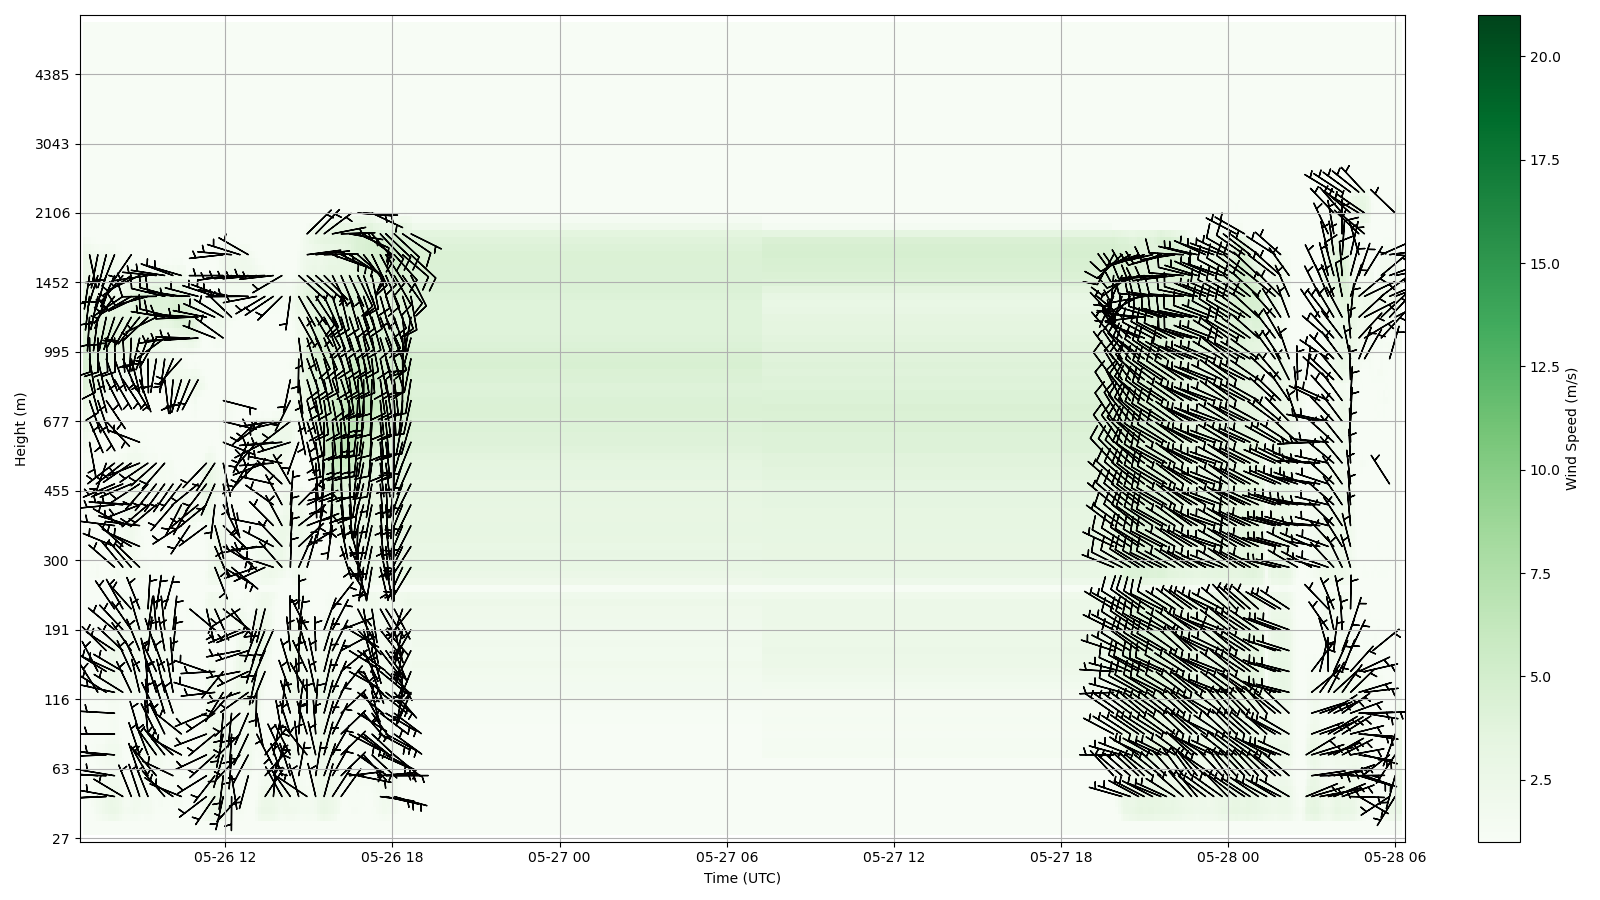Select the "05-27 18" time axis tick

click(1061, 857)
